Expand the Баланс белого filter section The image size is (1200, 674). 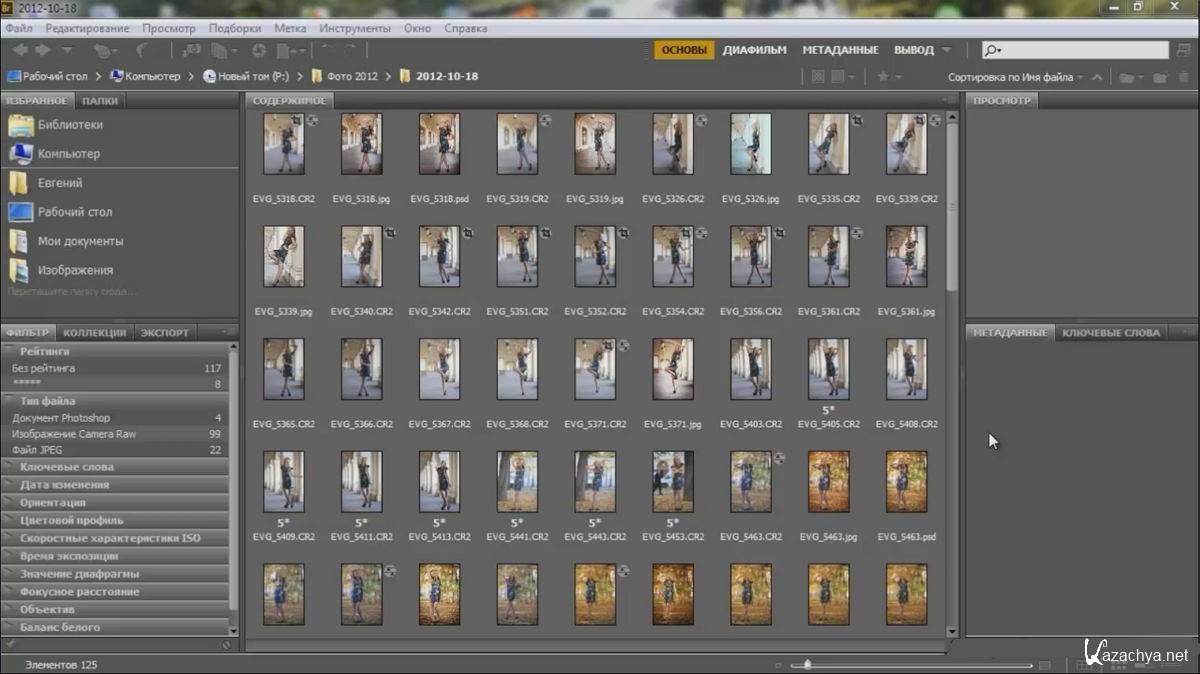click(59, 627)
